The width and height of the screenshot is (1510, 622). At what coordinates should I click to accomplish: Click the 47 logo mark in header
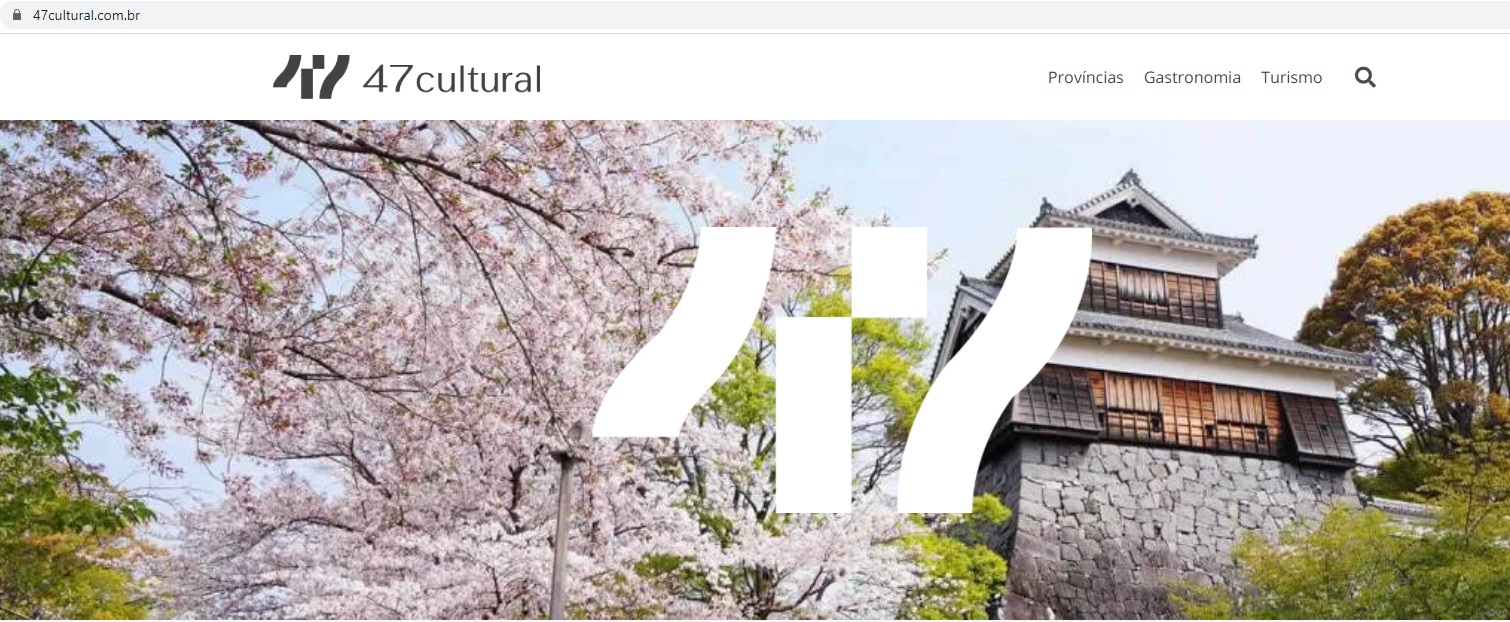(311, 77)
